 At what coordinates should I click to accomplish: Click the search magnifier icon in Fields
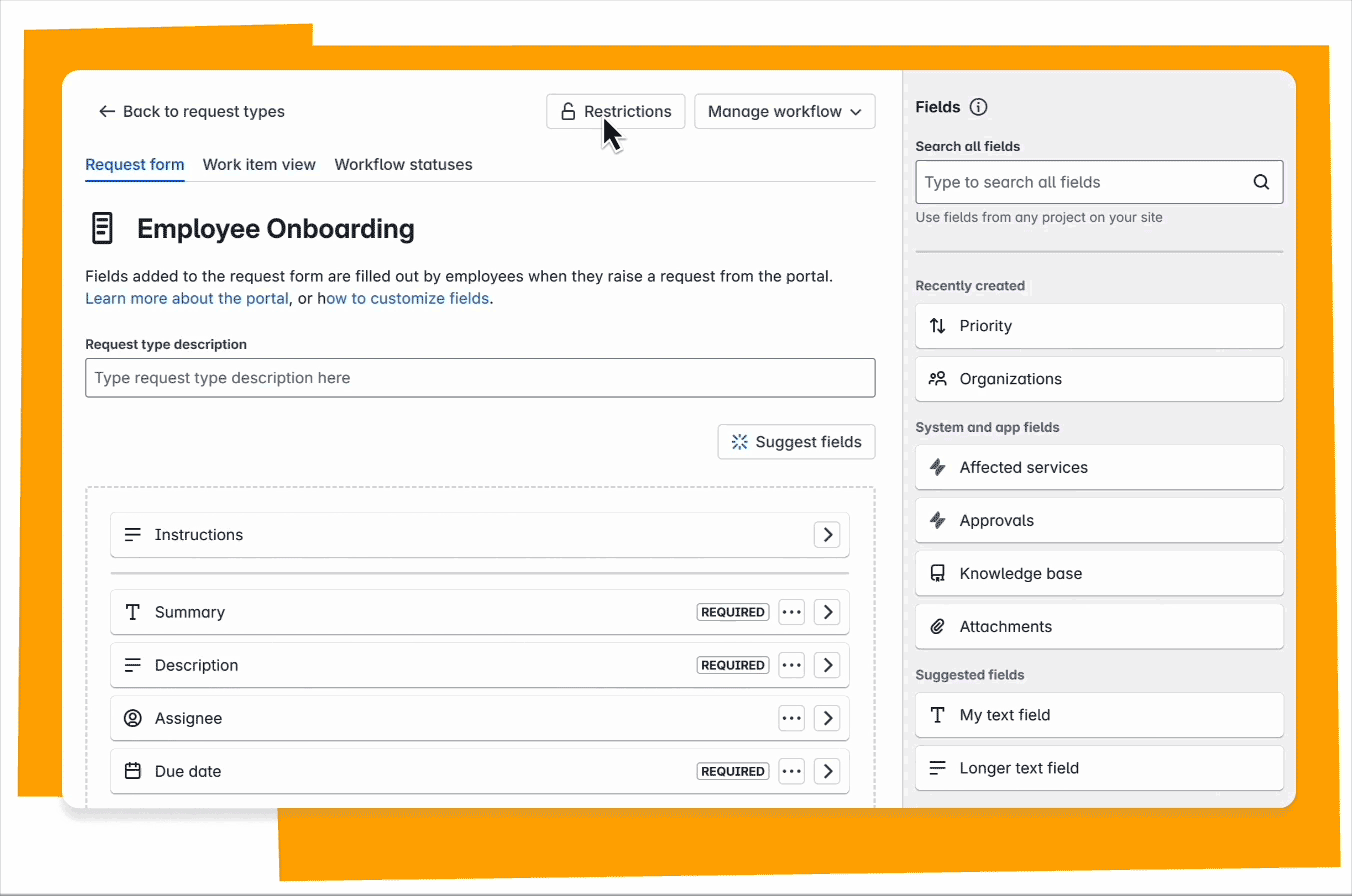[x=1261, y=182]
